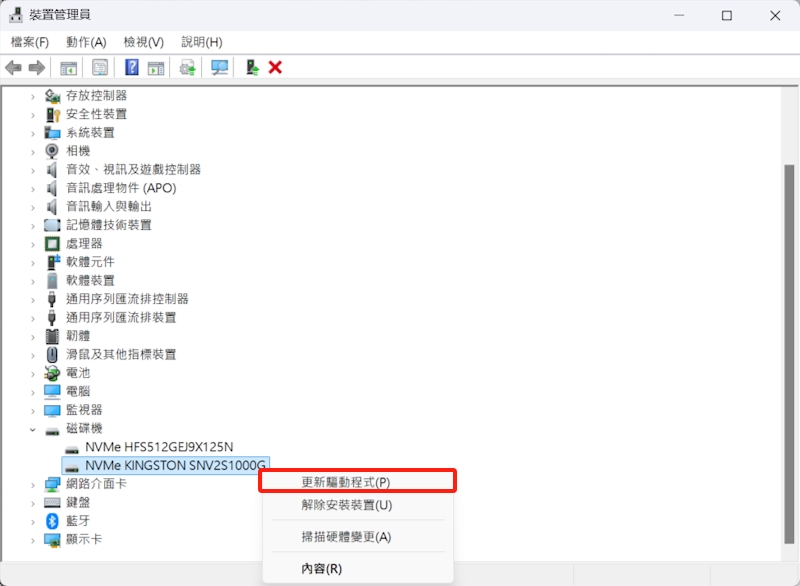Click the scan hardware changes monitor icon

219,67
